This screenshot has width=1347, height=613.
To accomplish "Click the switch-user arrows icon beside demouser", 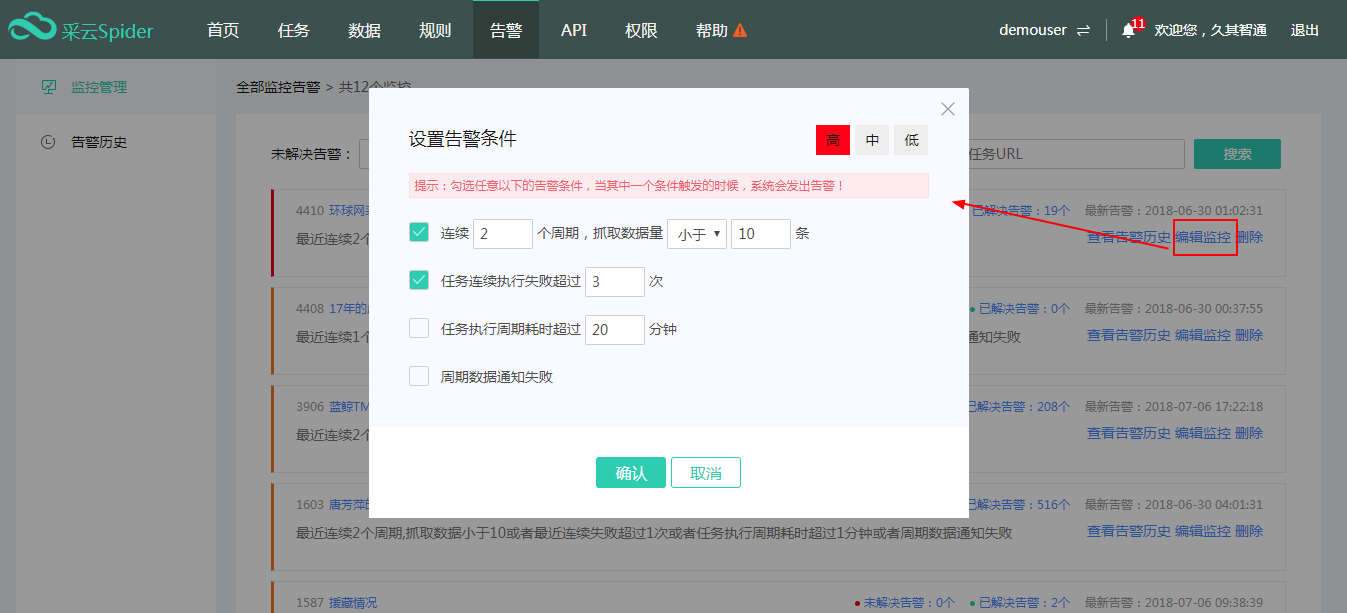I will coord(1083,31).
